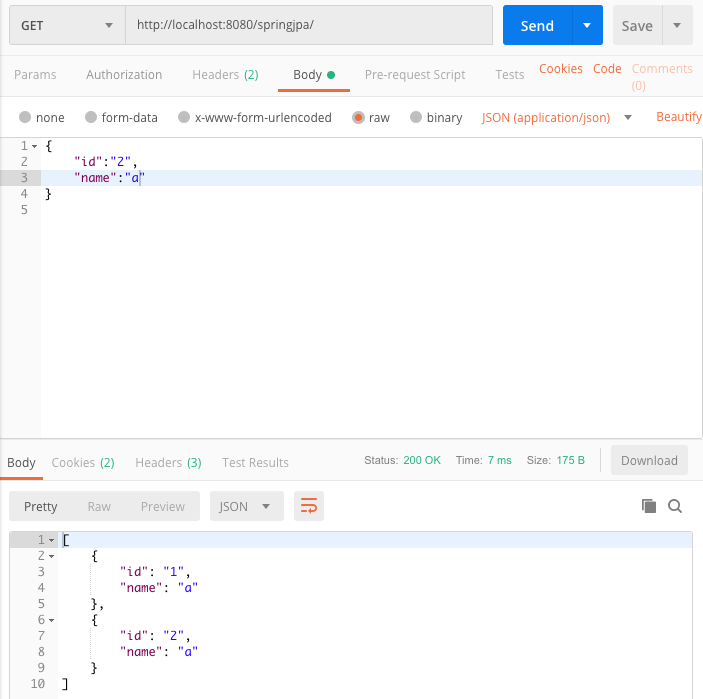Click the Save button
This screenshot has width=703, height=699.
(637, 25)
